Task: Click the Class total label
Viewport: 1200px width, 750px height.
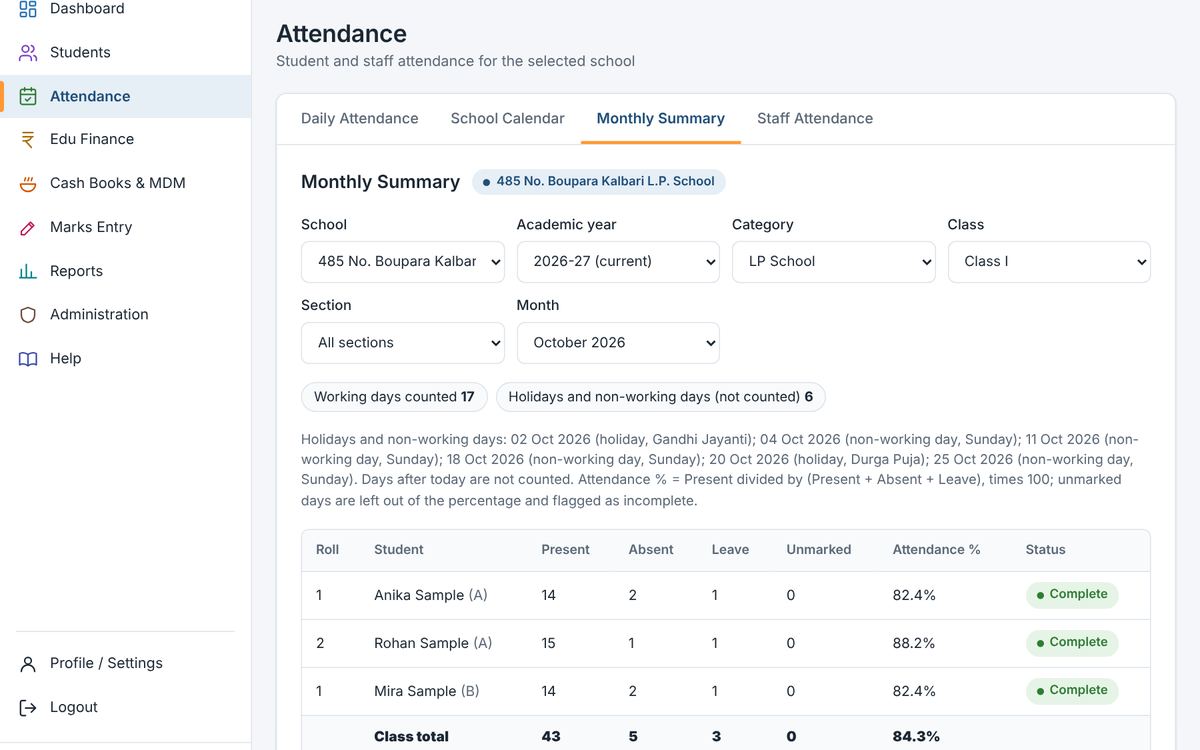Action: pos(411,736)
